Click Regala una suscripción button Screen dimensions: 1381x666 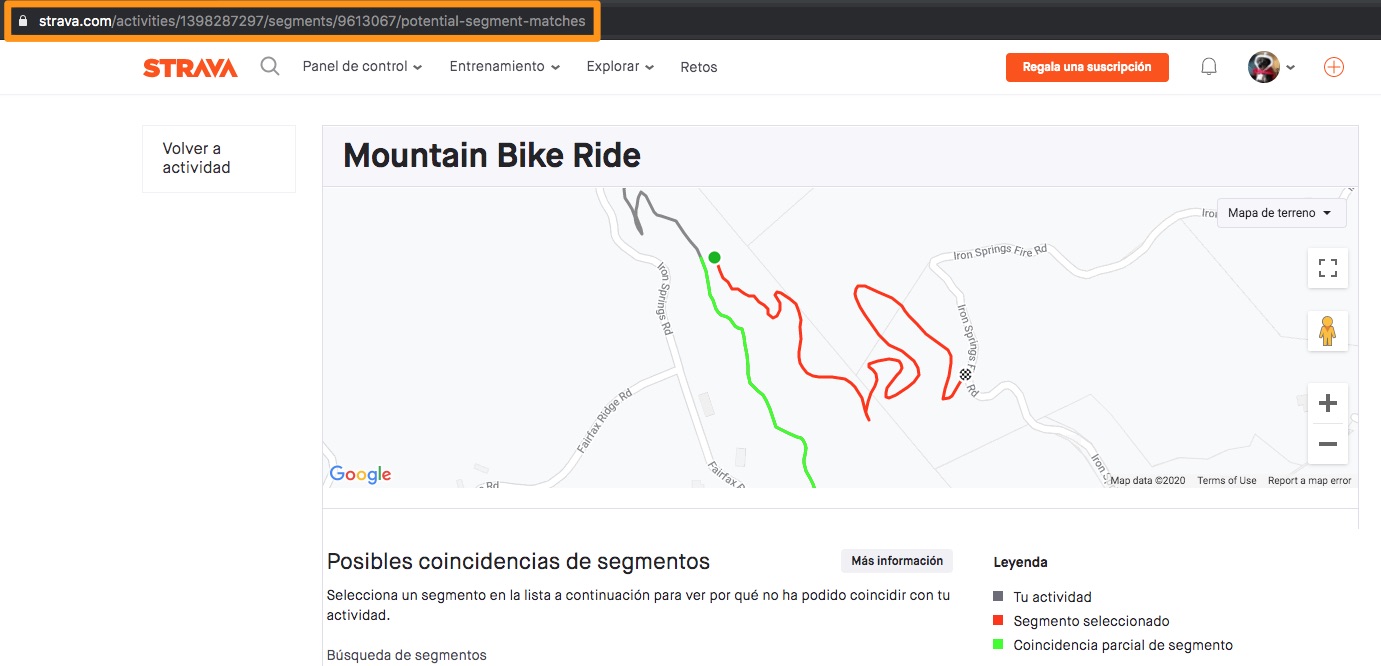[1087, 67]
